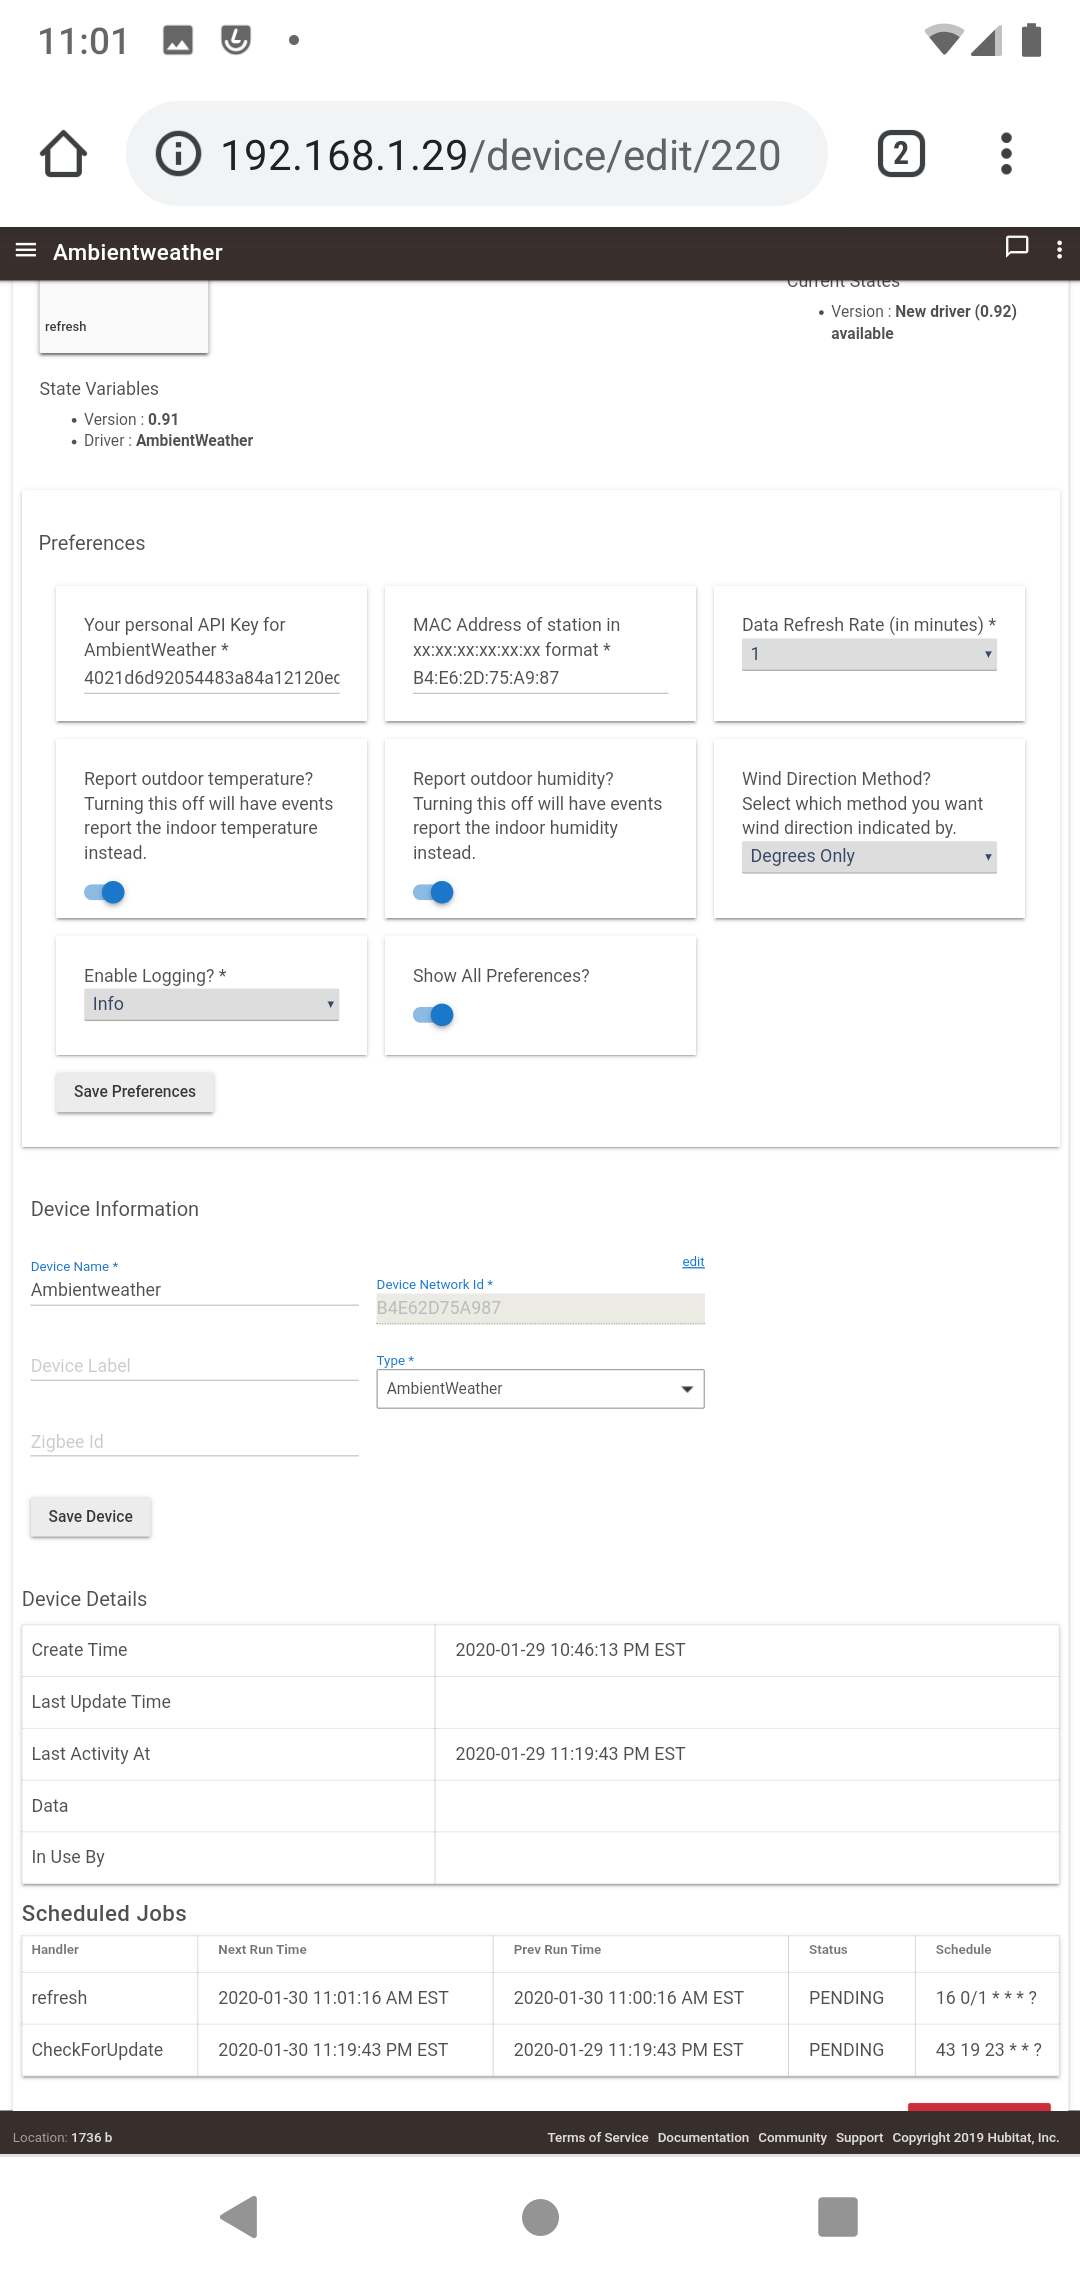Click the Copyright 2019 Hubitat text

click(x=975, y=2137)
